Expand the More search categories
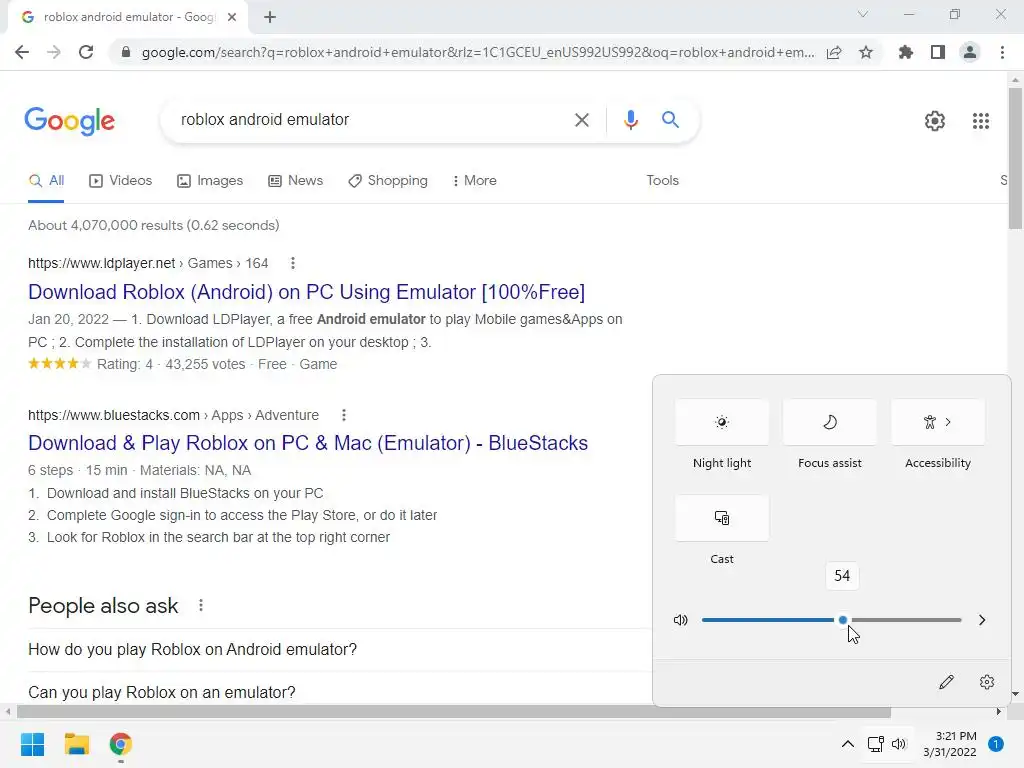Viewport: 1024px width, 768px height. click(474, 181)
